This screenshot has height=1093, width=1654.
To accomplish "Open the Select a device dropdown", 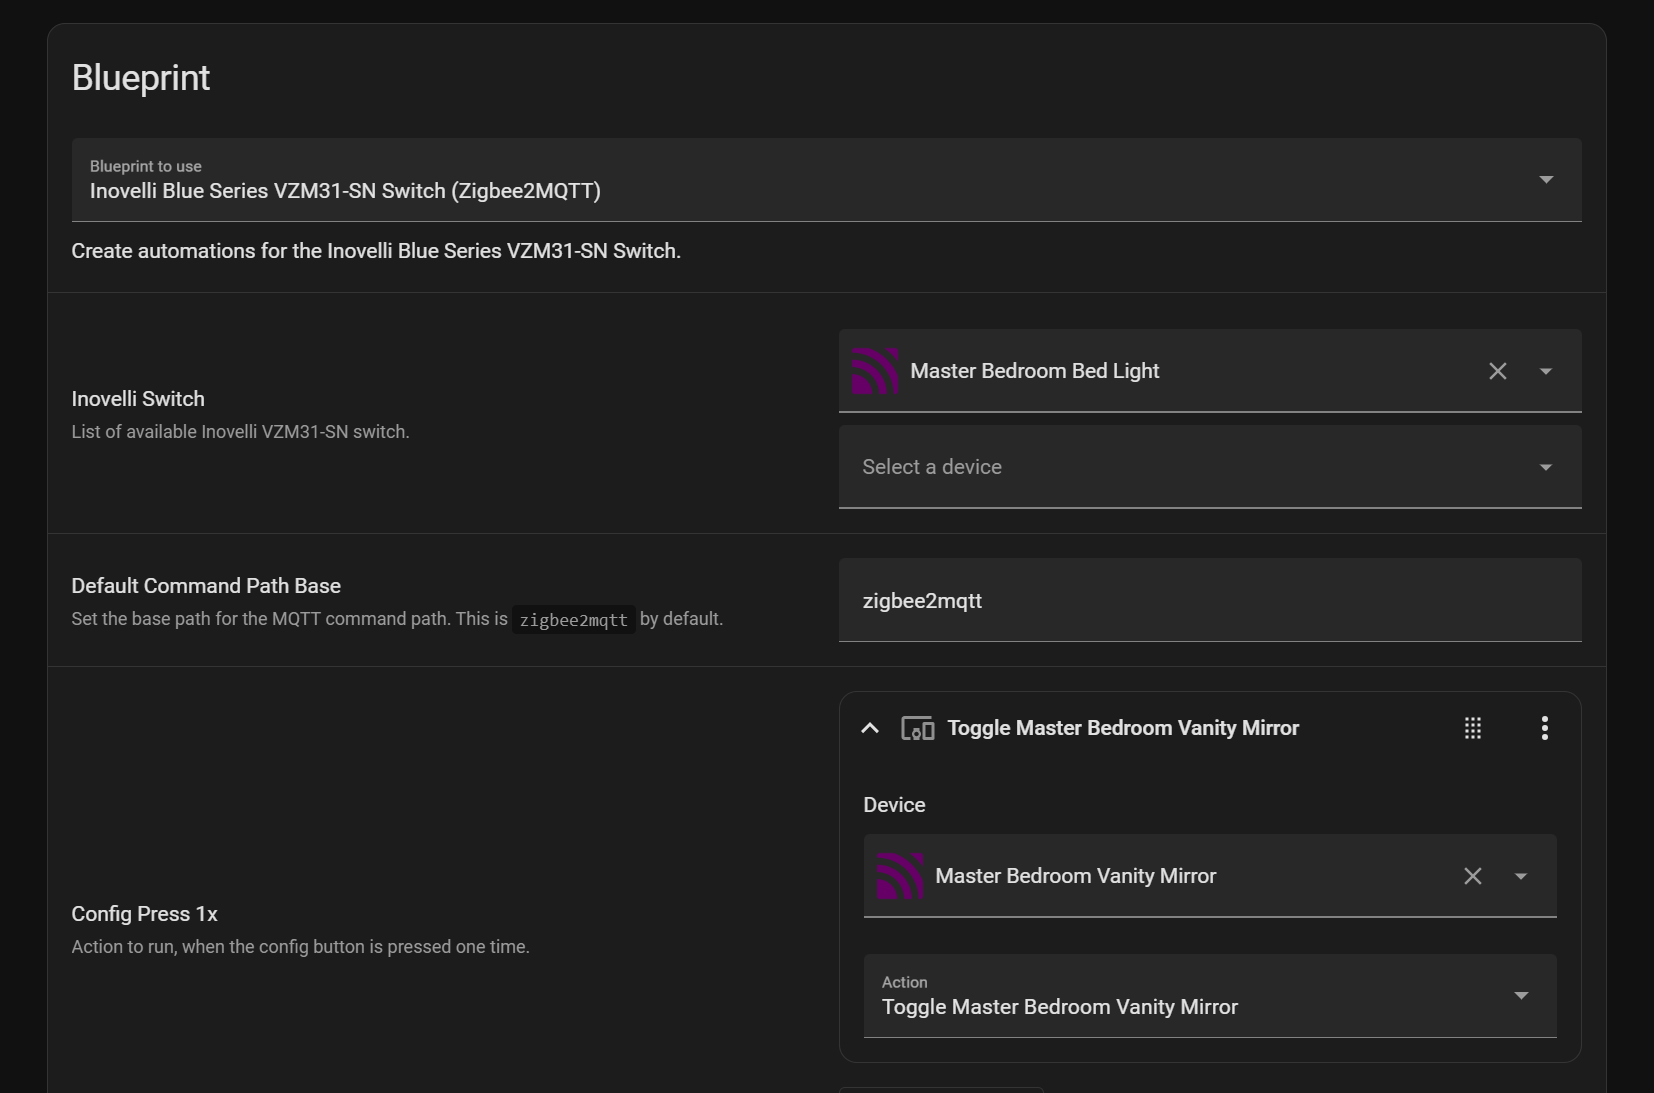I will coord(1210,467).
